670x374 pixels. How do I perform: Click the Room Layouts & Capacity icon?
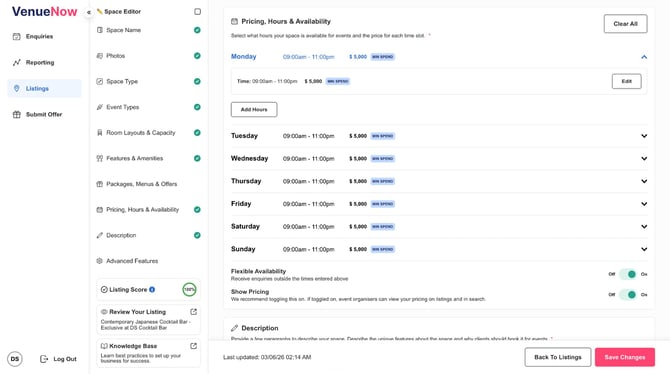100,133
